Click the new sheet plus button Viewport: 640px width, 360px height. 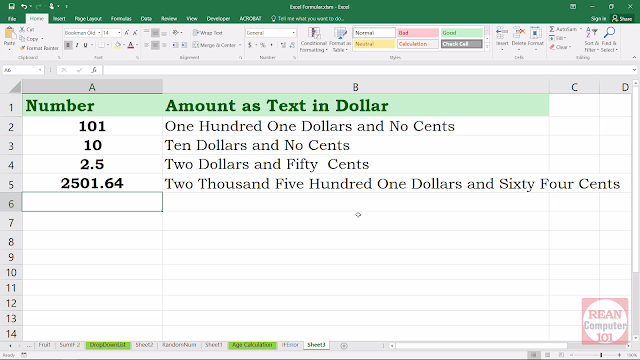344,346
